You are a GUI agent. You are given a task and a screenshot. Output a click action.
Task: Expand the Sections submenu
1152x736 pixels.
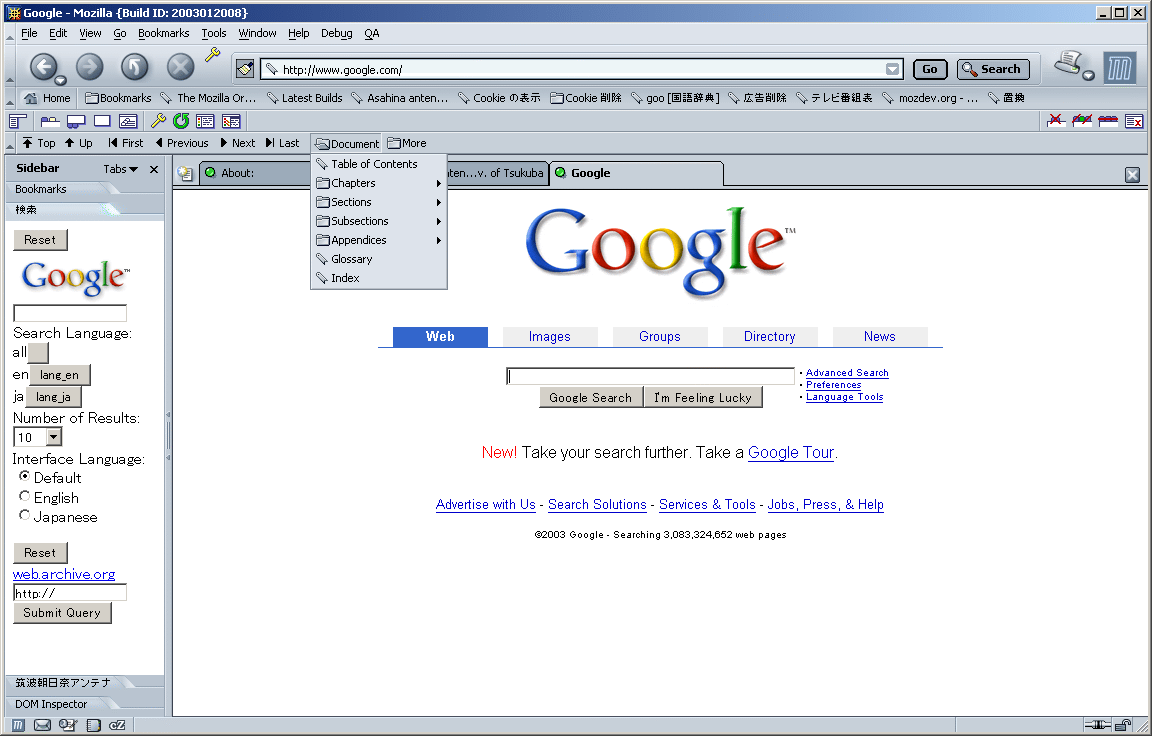pos(379,202)
